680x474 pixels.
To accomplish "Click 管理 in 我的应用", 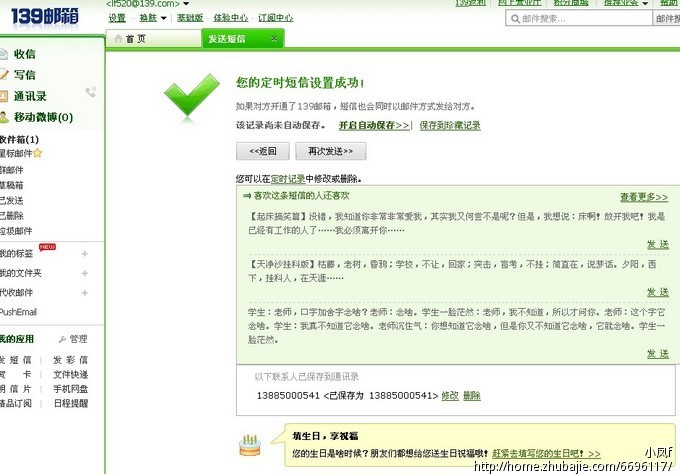I will pyautogui.click(x=78, y=339).
